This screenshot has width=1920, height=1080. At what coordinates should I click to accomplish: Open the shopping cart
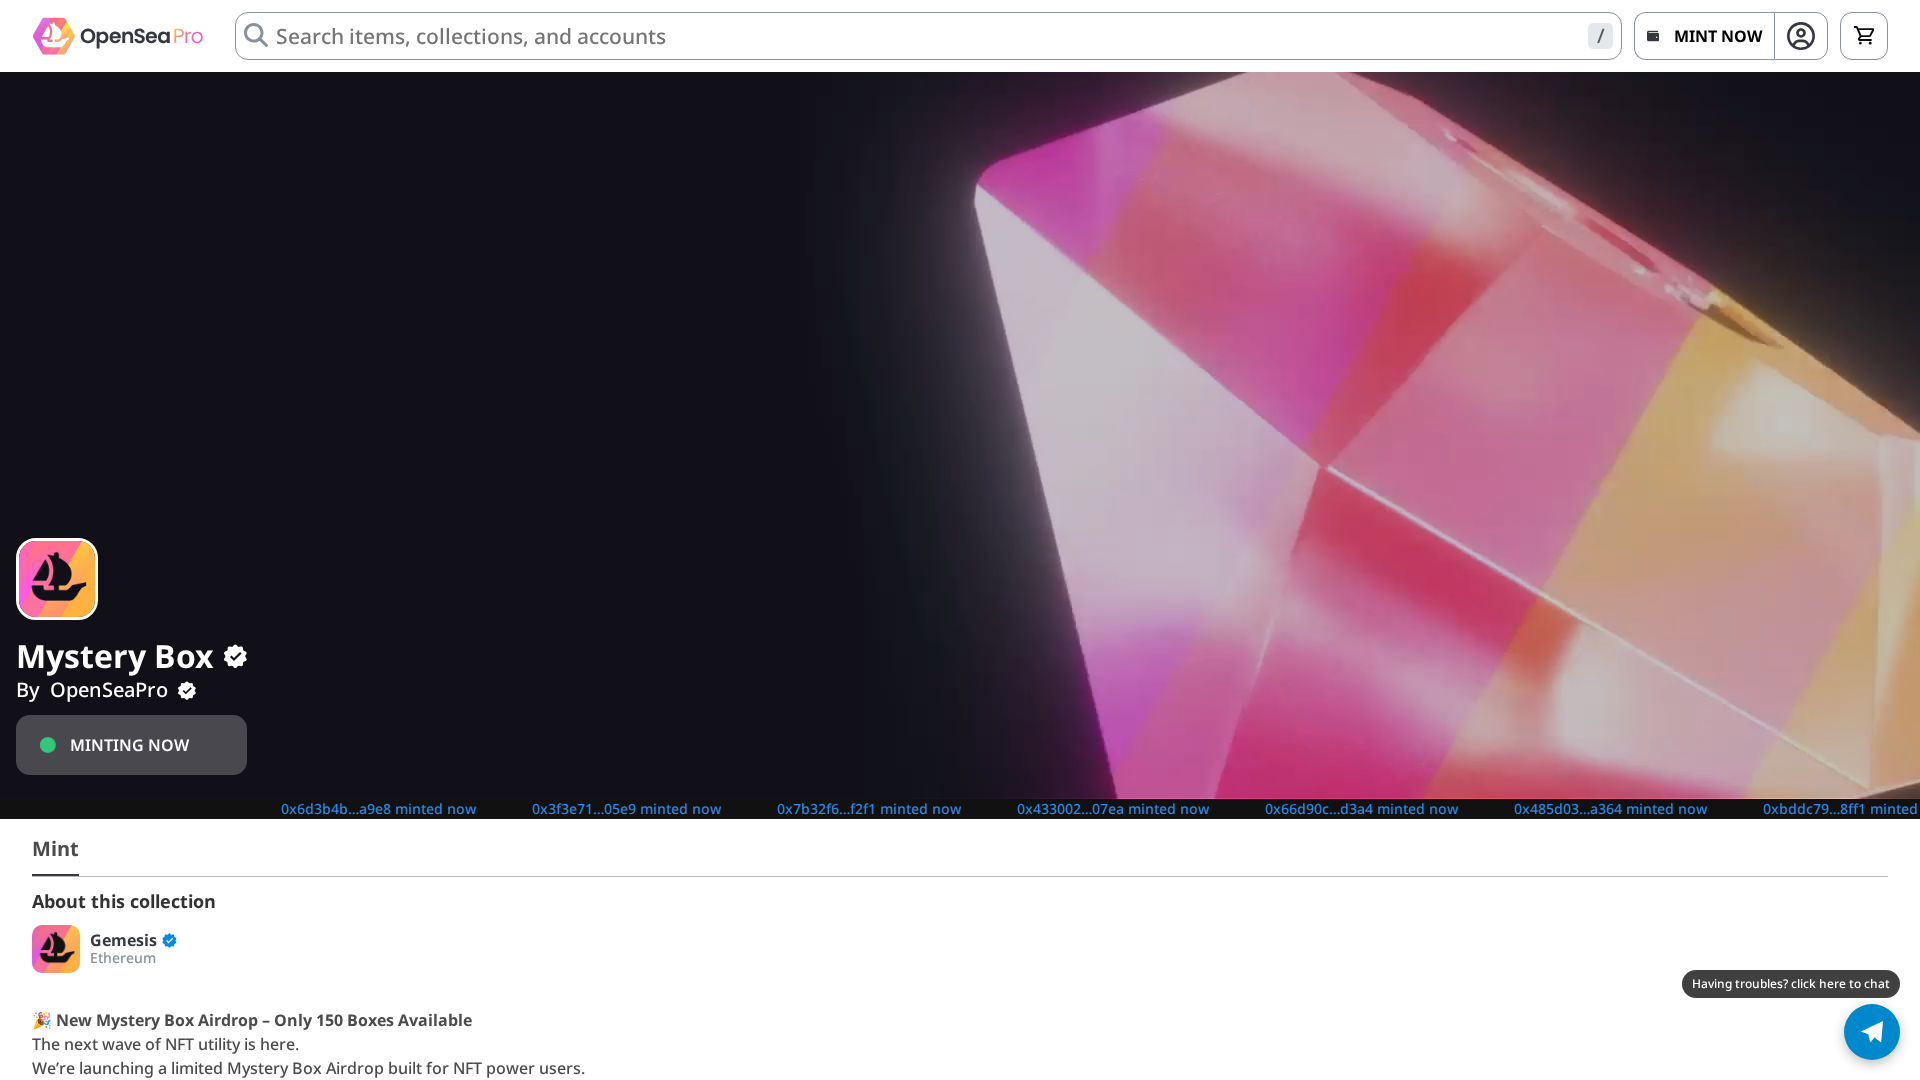1864,36
